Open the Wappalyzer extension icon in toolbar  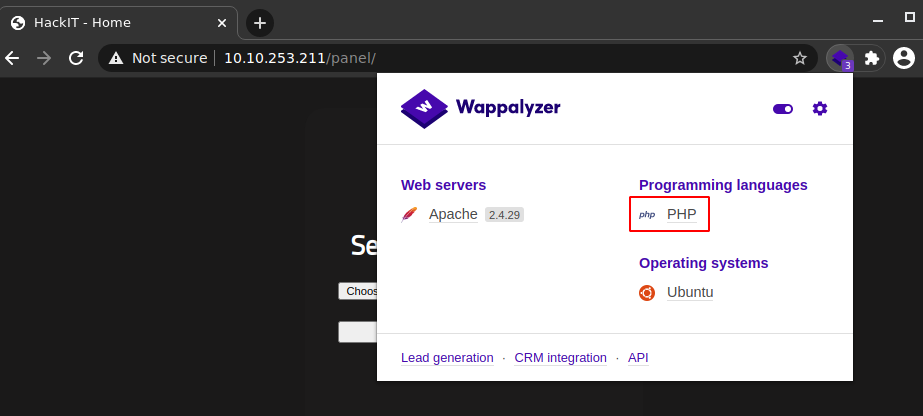pos(841,58)
